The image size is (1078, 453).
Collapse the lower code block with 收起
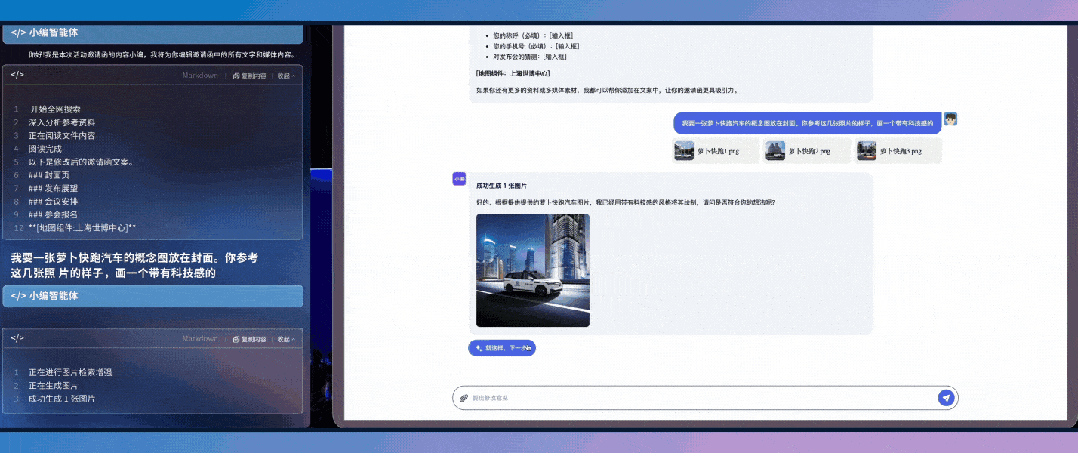tap(286, 340)
